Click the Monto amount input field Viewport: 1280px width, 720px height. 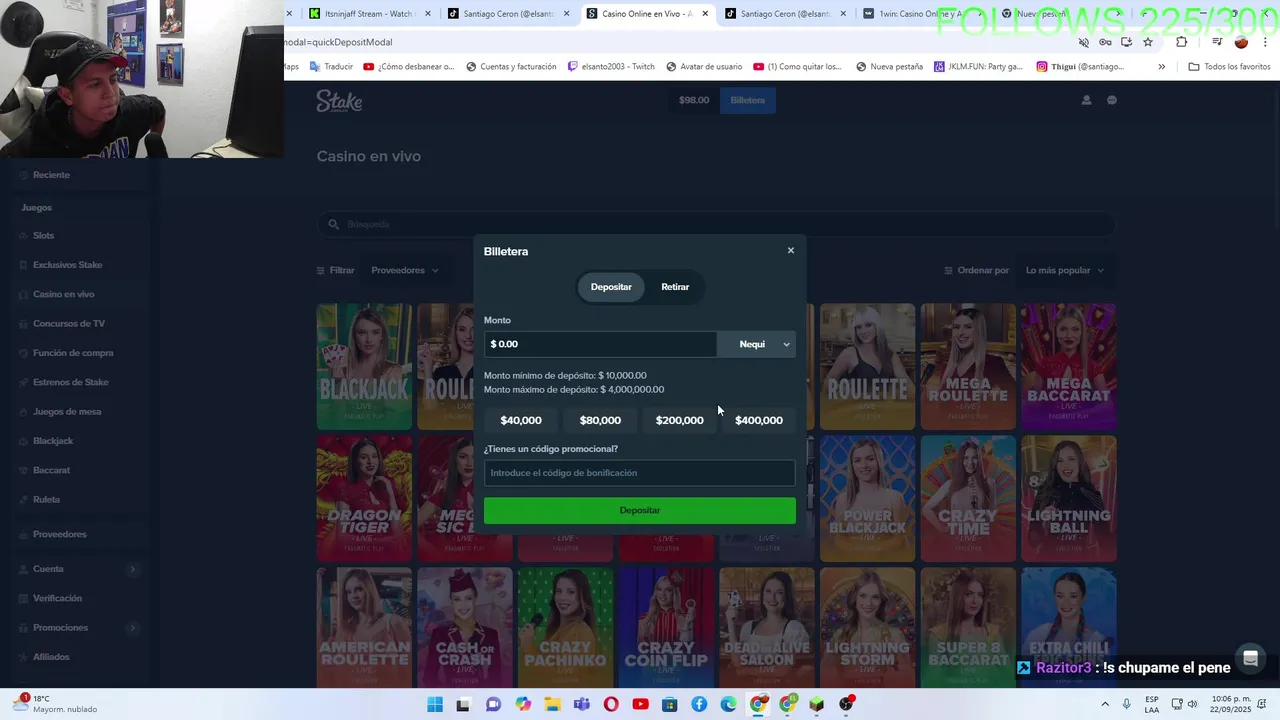(x=600, y=344)
